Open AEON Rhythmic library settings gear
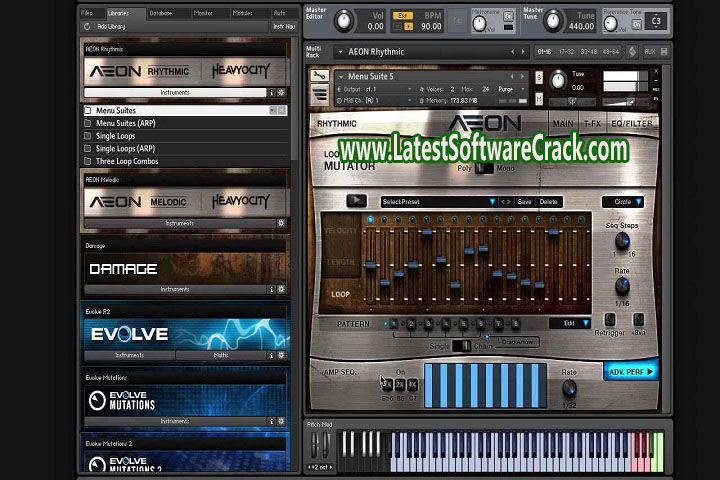Image resolution: width=720 pixels, height=480 pixels. [281, 92]
